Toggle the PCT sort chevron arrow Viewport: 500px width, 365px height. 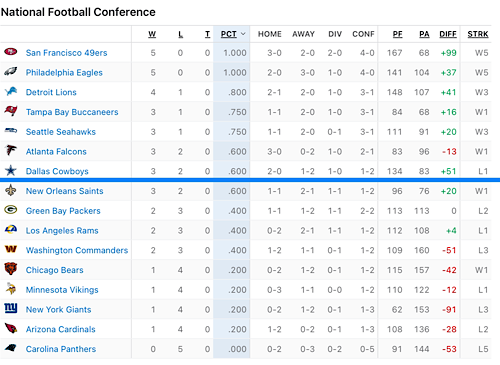pyautogui.click(x=243, y=34)
